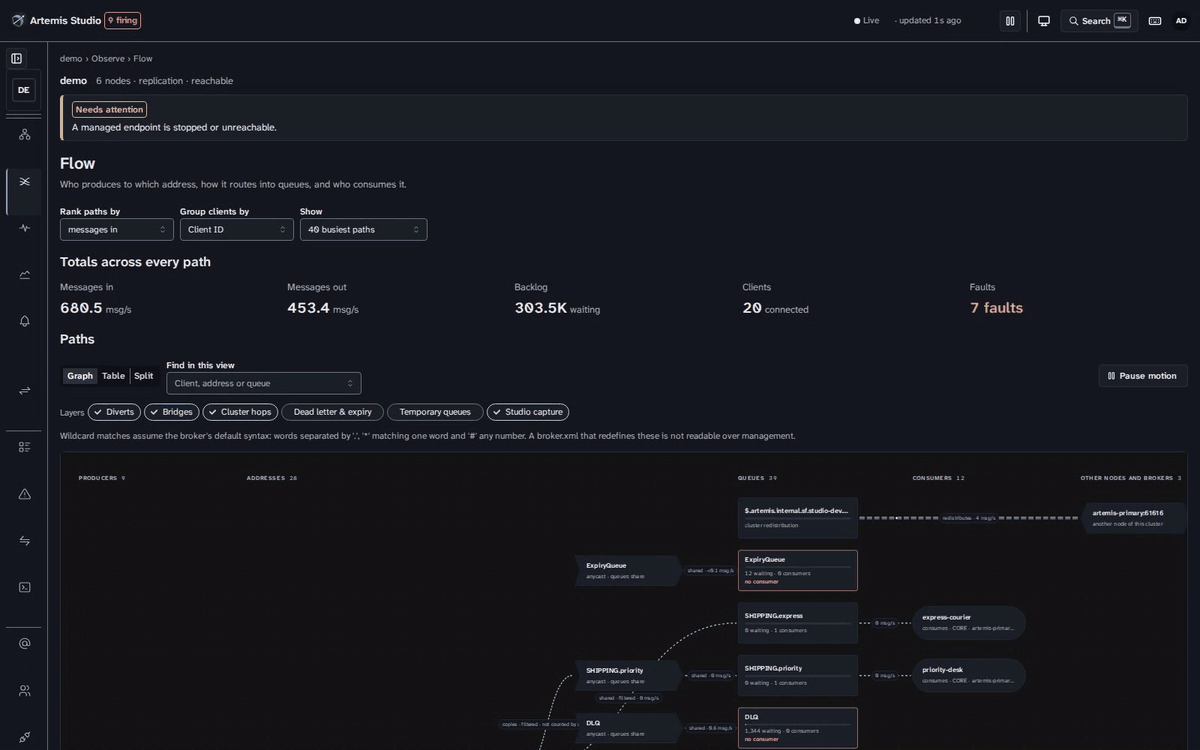Open the Group clients by dropdown
The height and width of the screenshot is (750, 1200).
(x=237, y=229)
